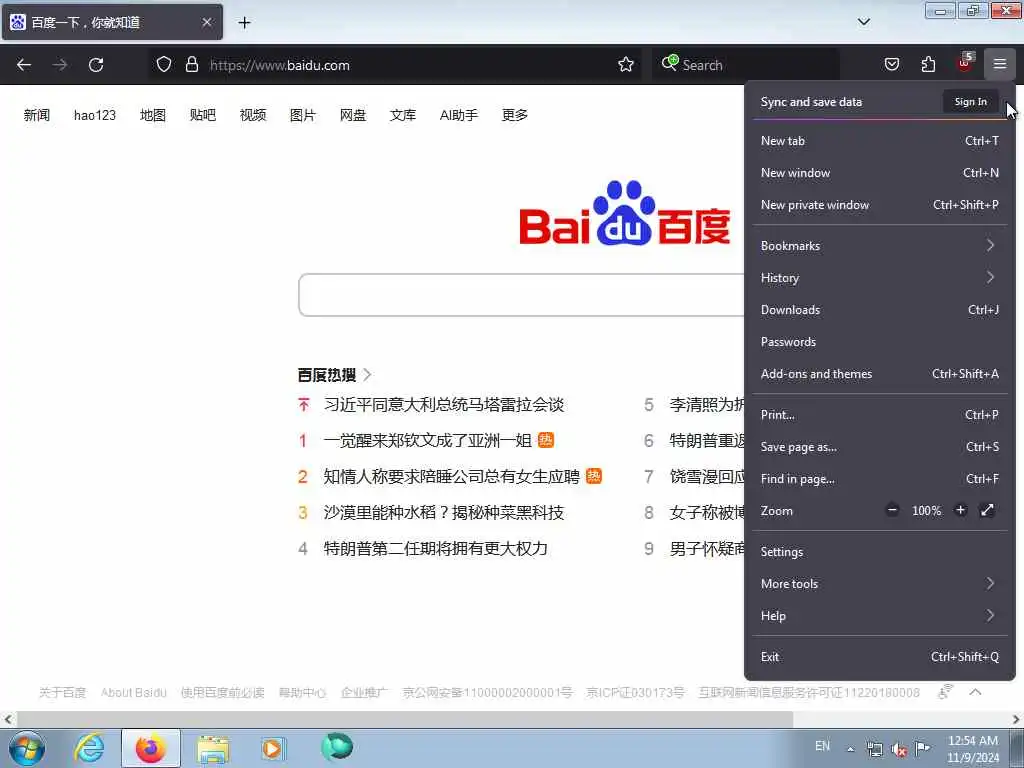1024x768 pixels.
Task: Choose Exit to quit Firefox
Action: click(880, 657)
